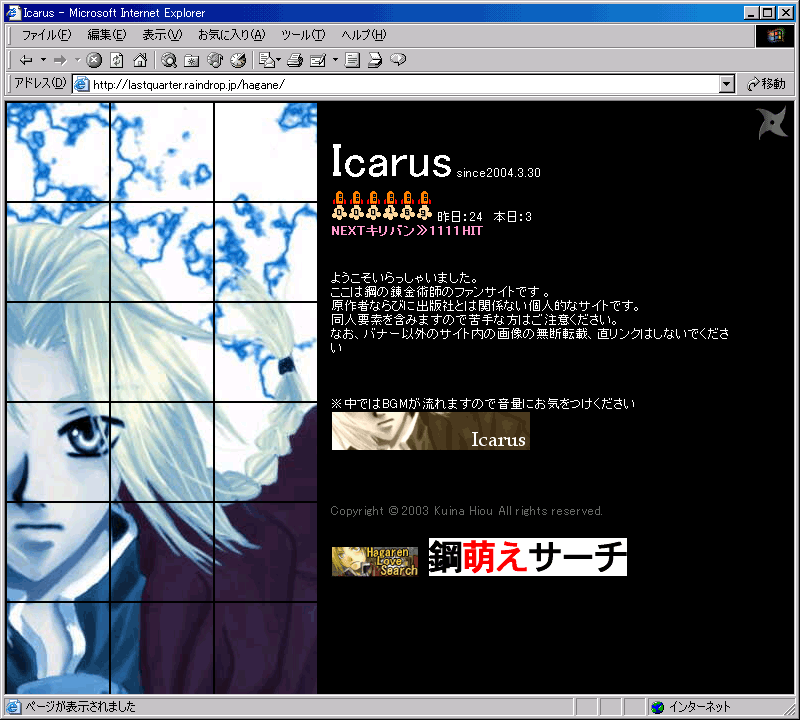
Task: Expand the Mail button dropdown arrow
Action: [x=279, y=60]
